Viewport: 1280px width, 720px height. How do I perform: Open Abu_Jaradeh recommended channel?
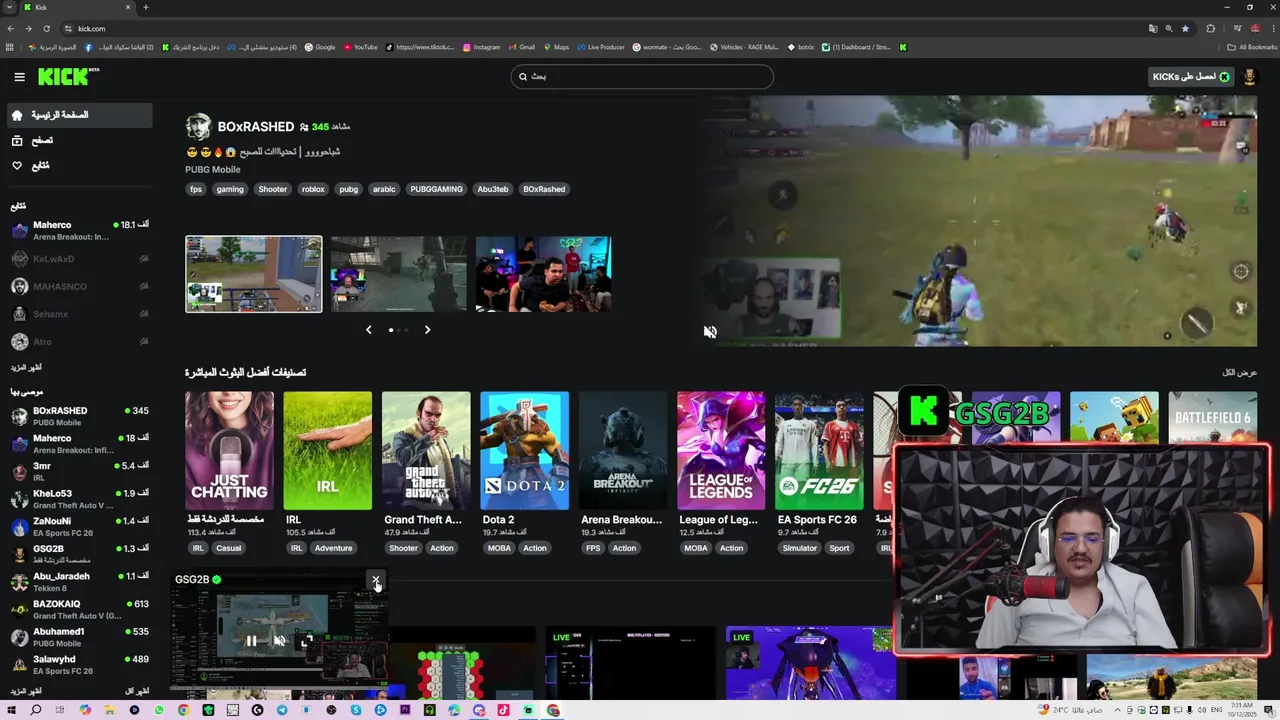79,582
